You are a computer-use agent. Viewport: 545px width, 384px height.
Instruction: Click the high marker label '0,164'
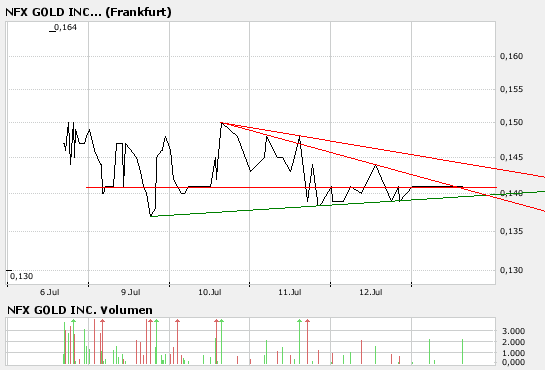pos(65,27)
